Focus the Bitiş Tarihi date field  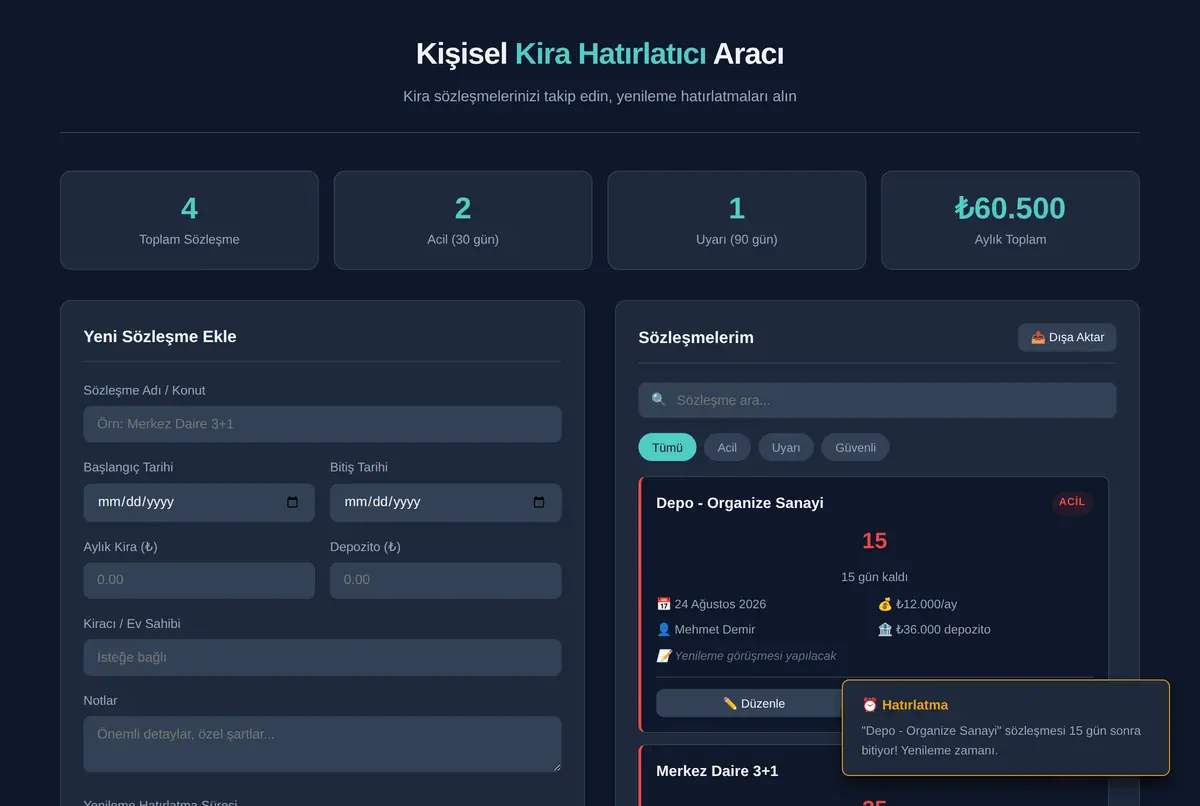click(445, 502)
